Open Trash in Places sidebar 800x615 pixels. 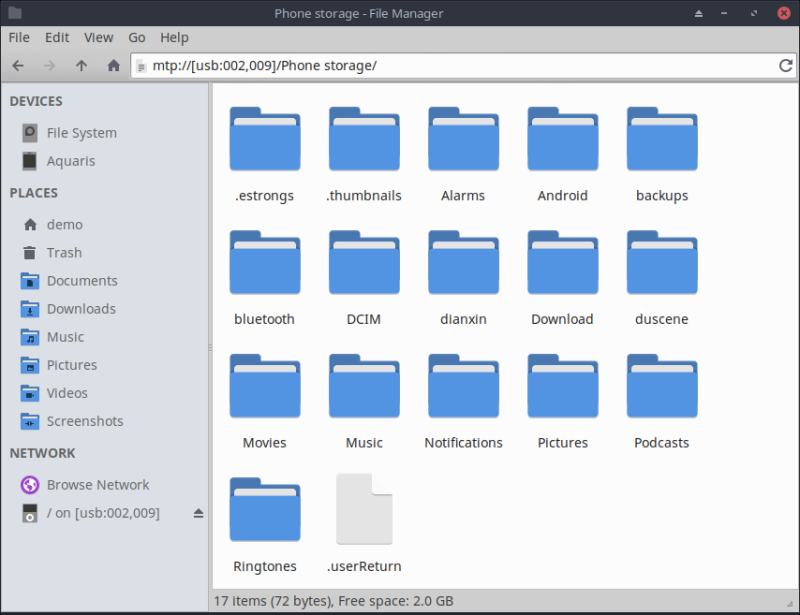pyautogui.click(x=64, y=253)
